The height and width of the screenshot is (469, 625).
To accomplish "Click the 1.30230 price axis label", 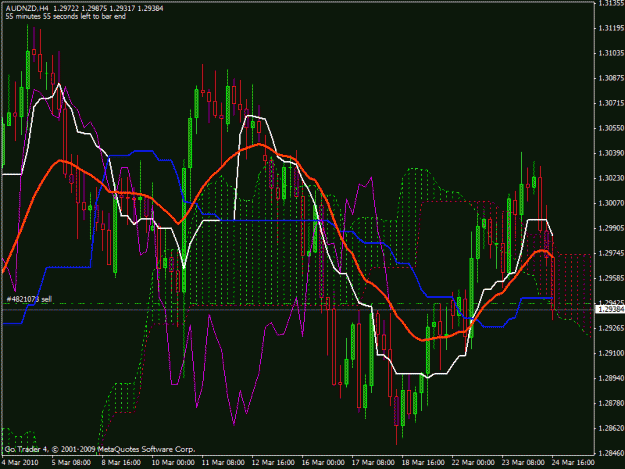I will pyautogui.click(x=610, y=178).
